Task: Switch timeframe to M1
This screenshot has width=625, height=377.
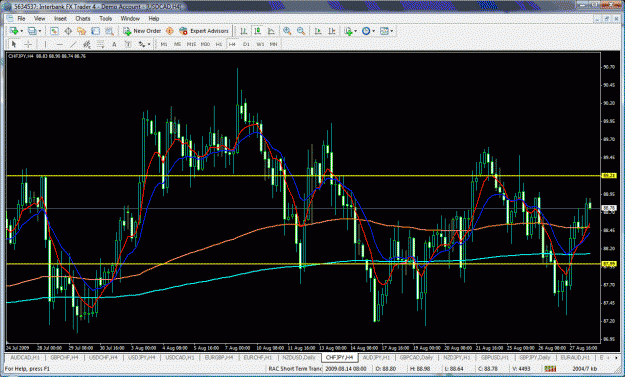Action: pyautogui.click(x=164, y=44)
